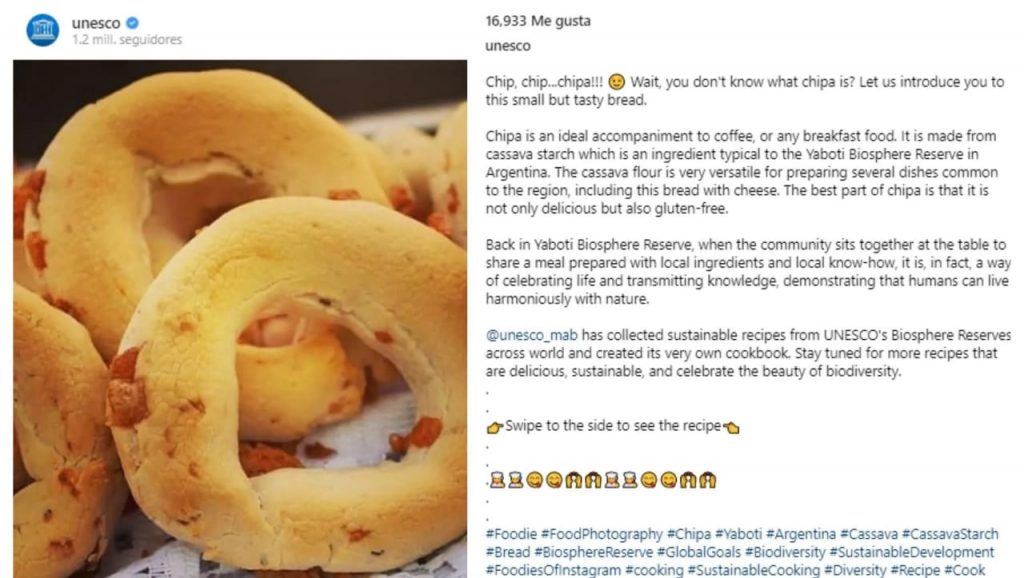Click the #Yaboti hashtag

[739, 534]
